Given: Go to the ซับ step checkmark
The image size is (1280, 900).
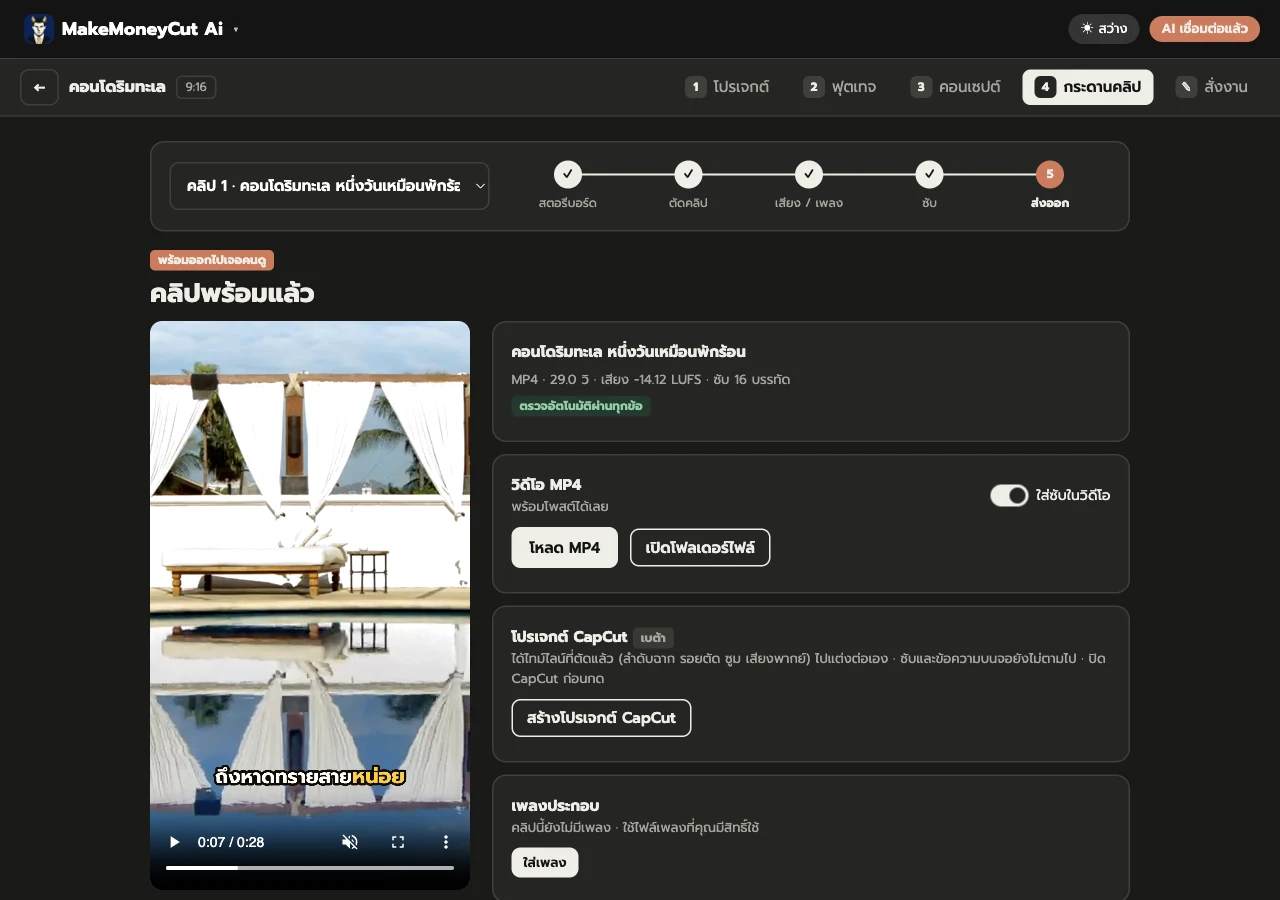Looking at the screenshot, I should coord(930,175).
